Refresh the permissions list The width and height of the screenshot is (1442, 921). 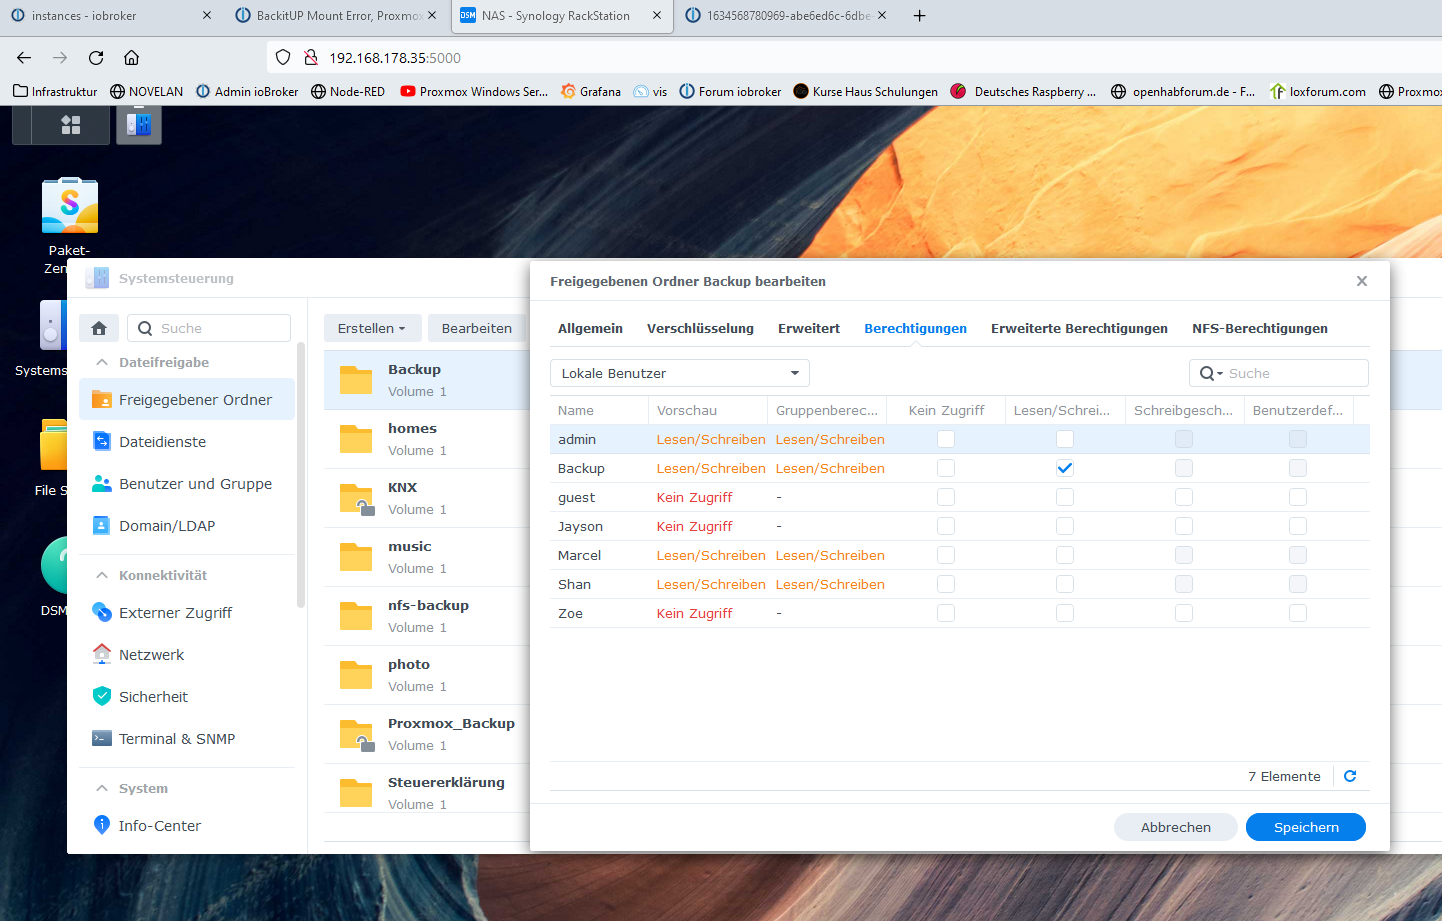click(x=1350, y=776)
